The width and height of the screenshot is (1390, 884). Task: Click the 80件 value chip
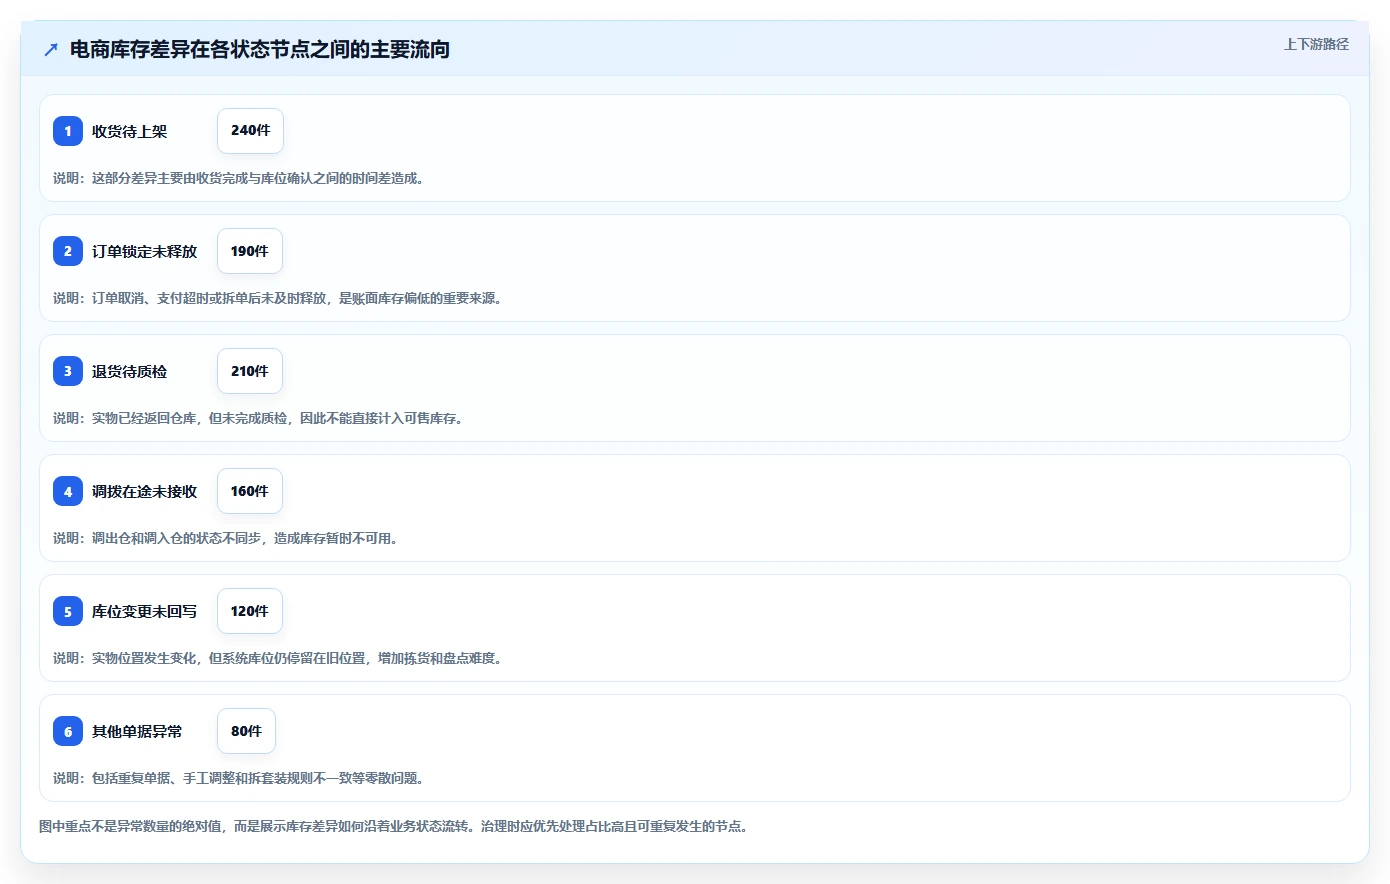pyautogui.click(x=246, y=731)
